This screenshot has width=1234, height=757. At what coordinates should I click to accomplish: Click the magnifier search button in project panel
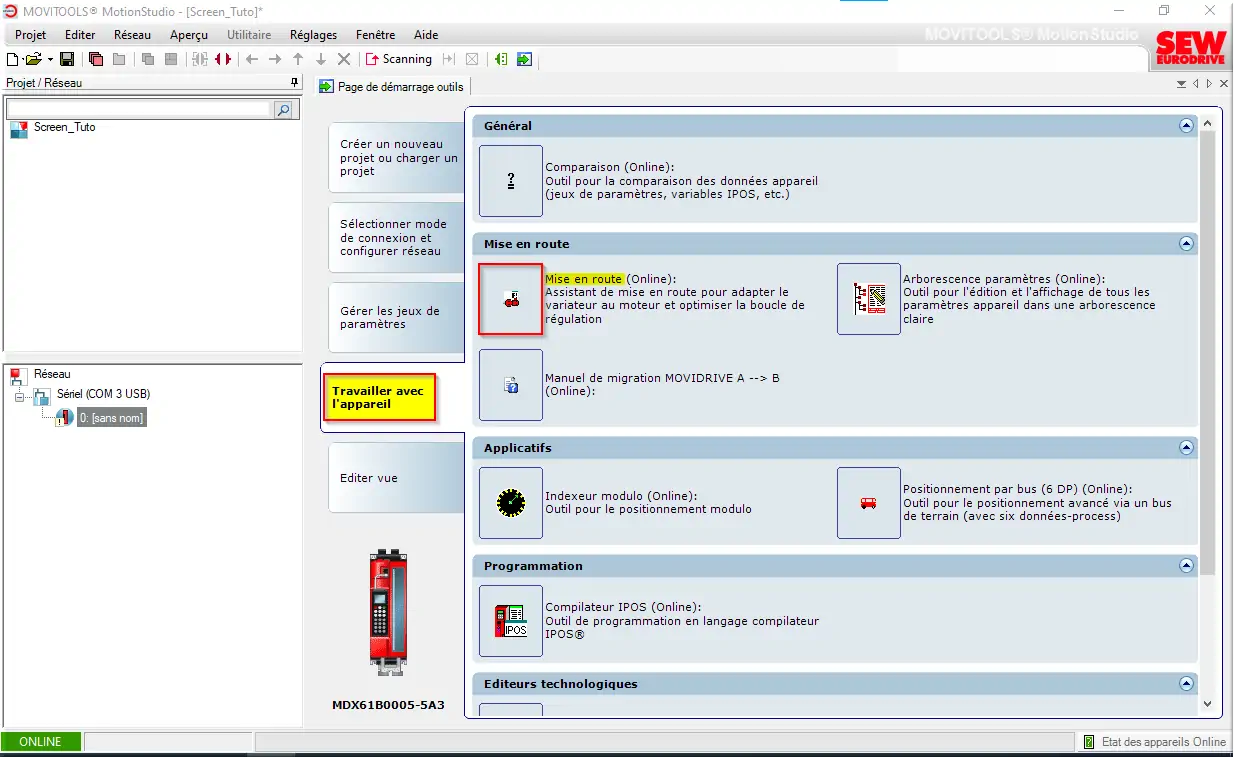[x=283, y=110]
